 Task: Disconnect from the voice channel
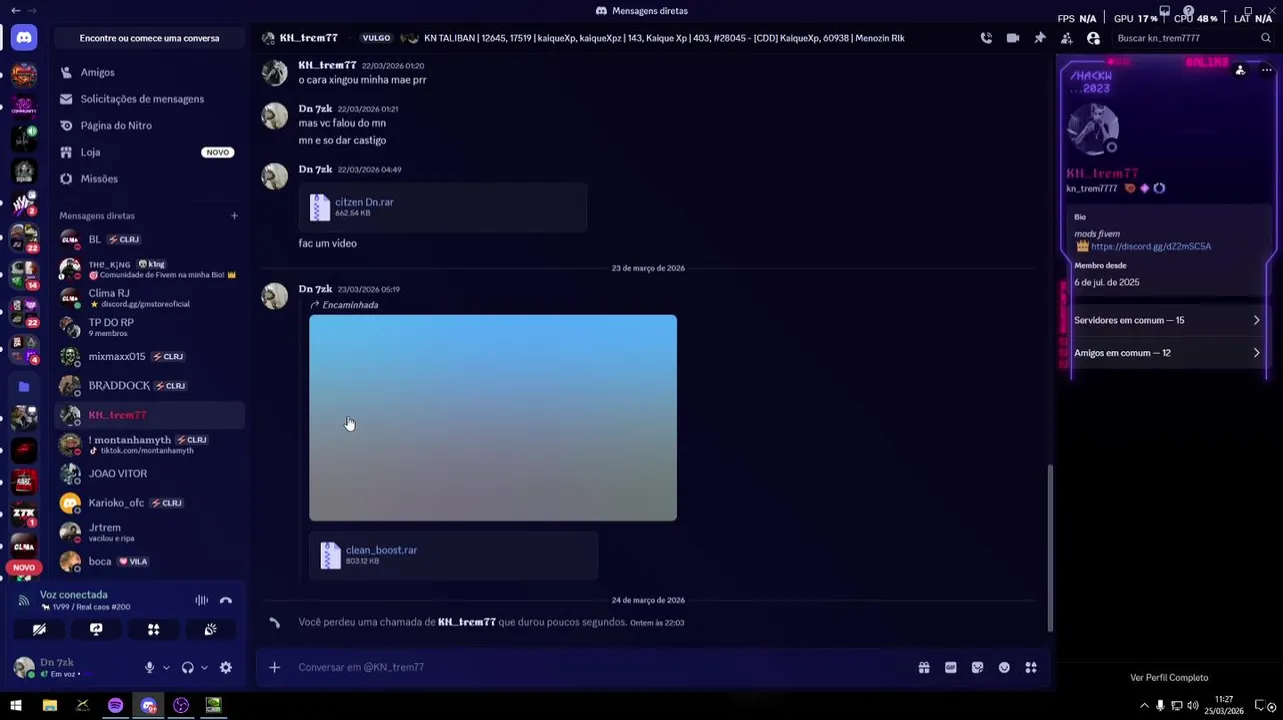[226, 600]
